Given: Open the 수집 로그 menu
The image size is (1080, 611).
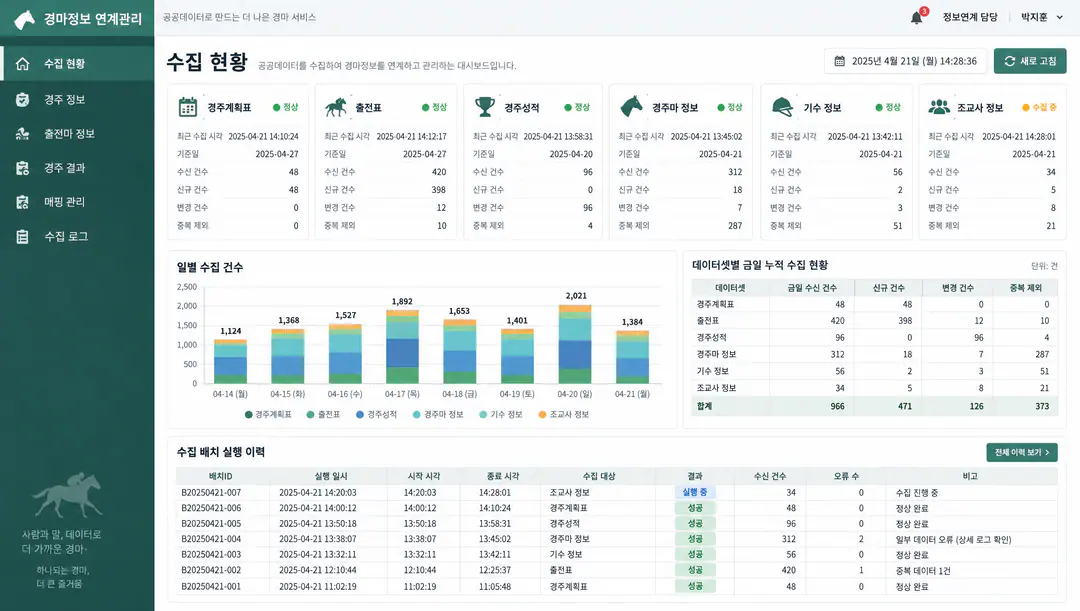Looking at the screenshot, I should pyautogui.click(x=66, y=237).
